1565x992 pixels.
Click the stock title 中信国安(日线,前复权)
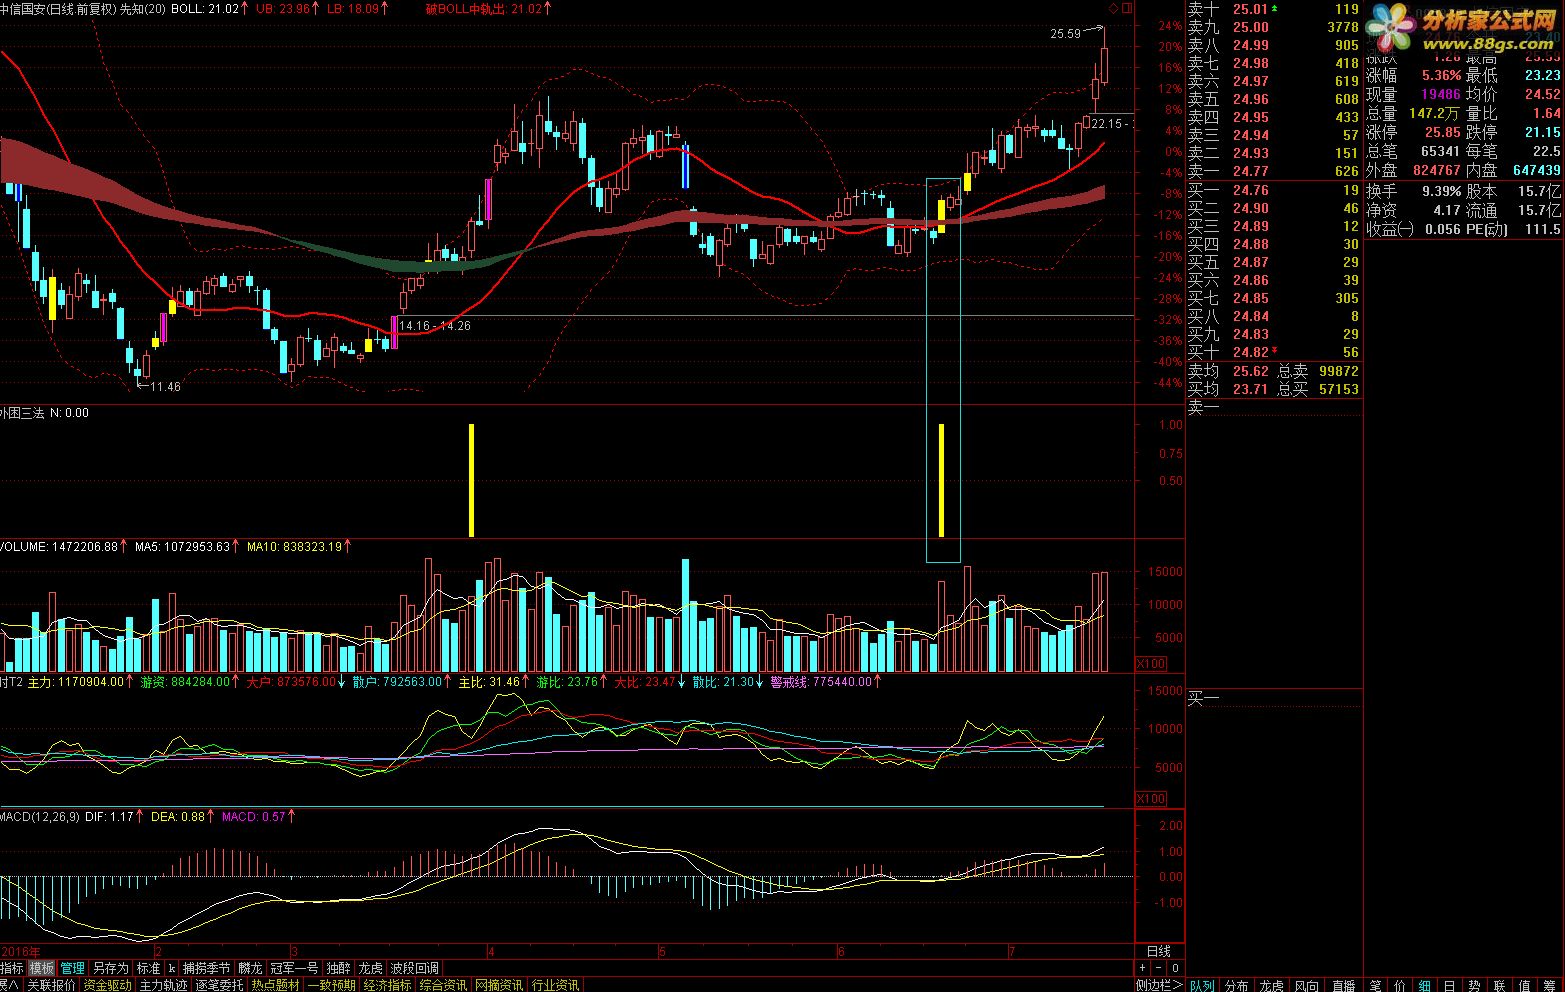coord(57,8)
